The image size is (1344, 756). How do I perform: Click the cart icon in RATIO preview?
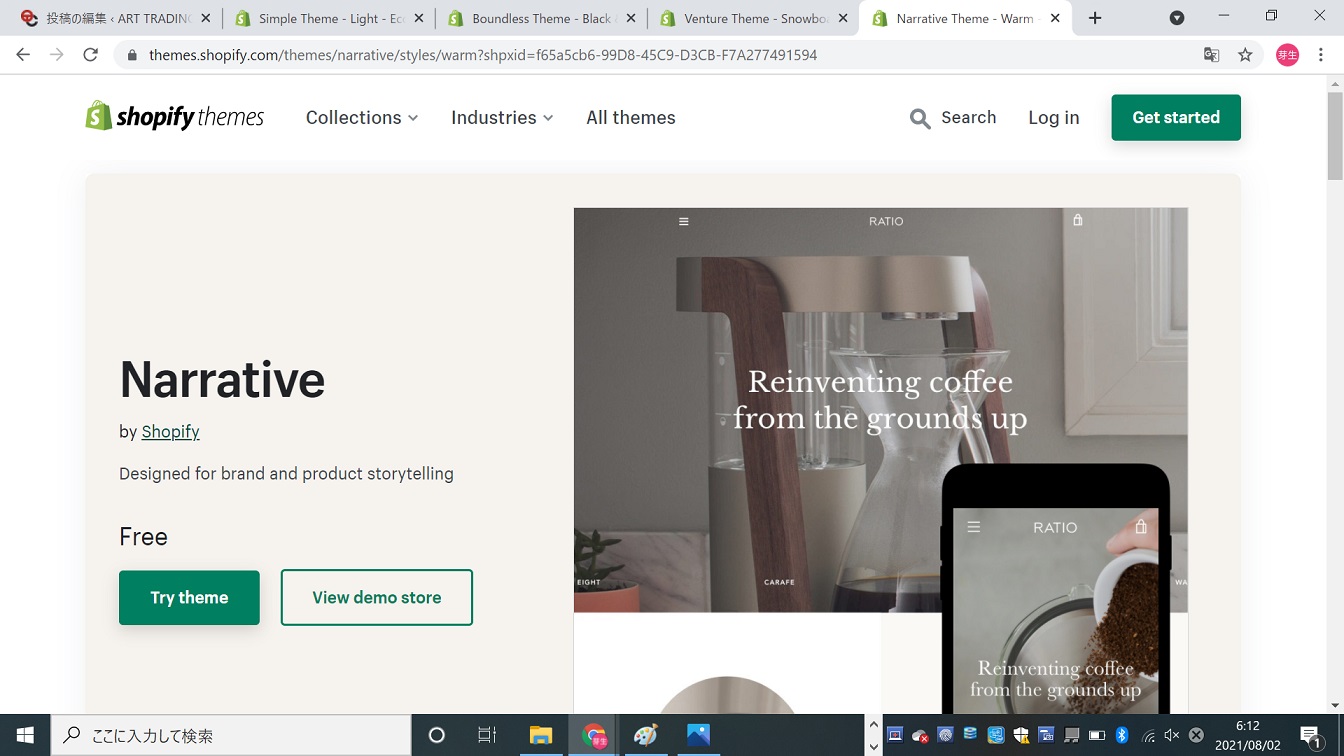point(1078,220)
